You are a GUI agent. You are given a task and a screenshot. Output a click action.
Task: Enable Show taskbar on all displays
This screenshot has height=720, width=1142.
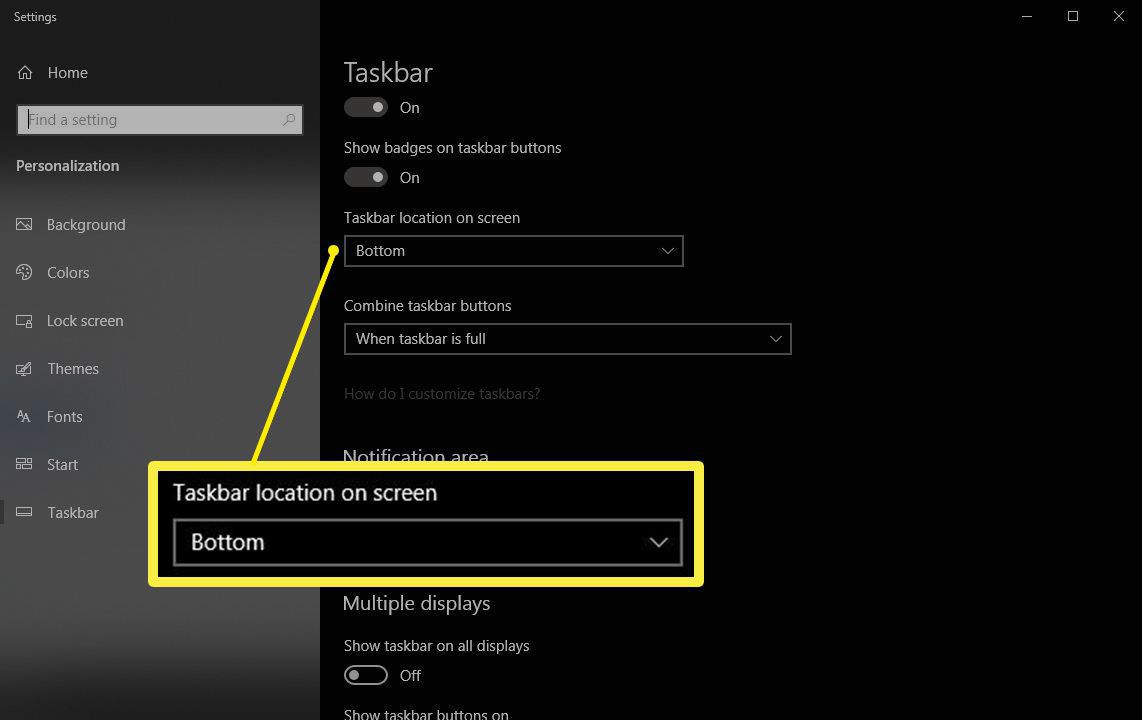(x=366, y=675)
